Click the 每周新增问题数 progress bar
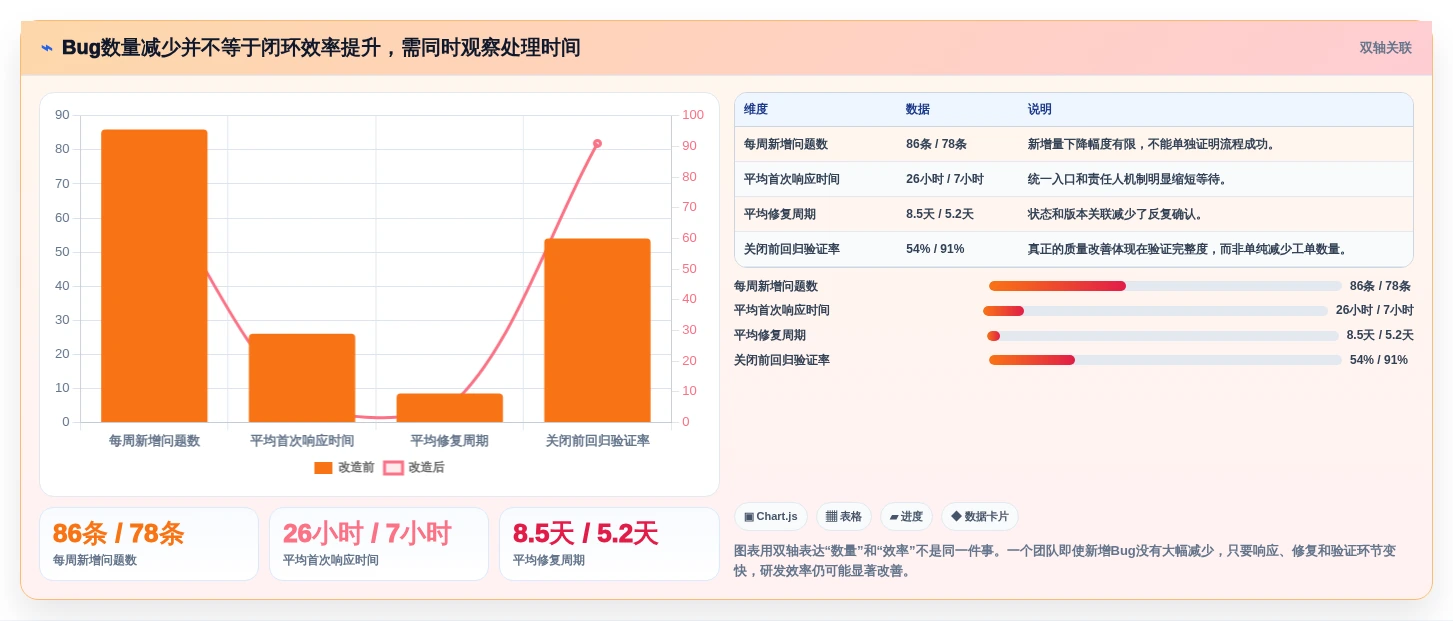The width and height of the screenshot is (1453, 621). pos(1165,286)
